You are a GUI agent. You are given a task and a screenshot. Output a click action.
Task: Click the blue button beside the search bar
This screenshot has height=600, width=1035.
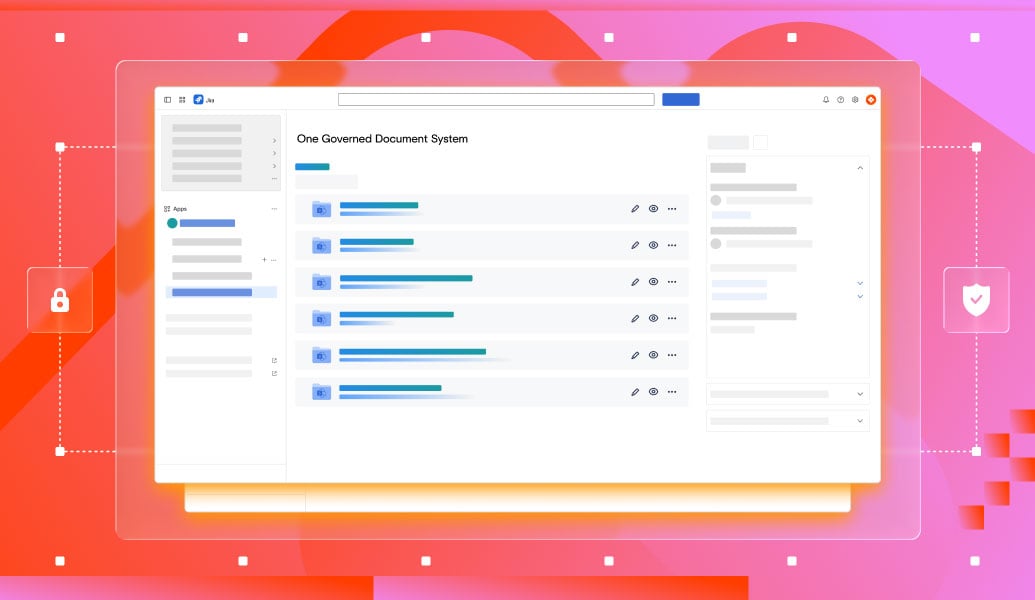[x=681, y=100]
